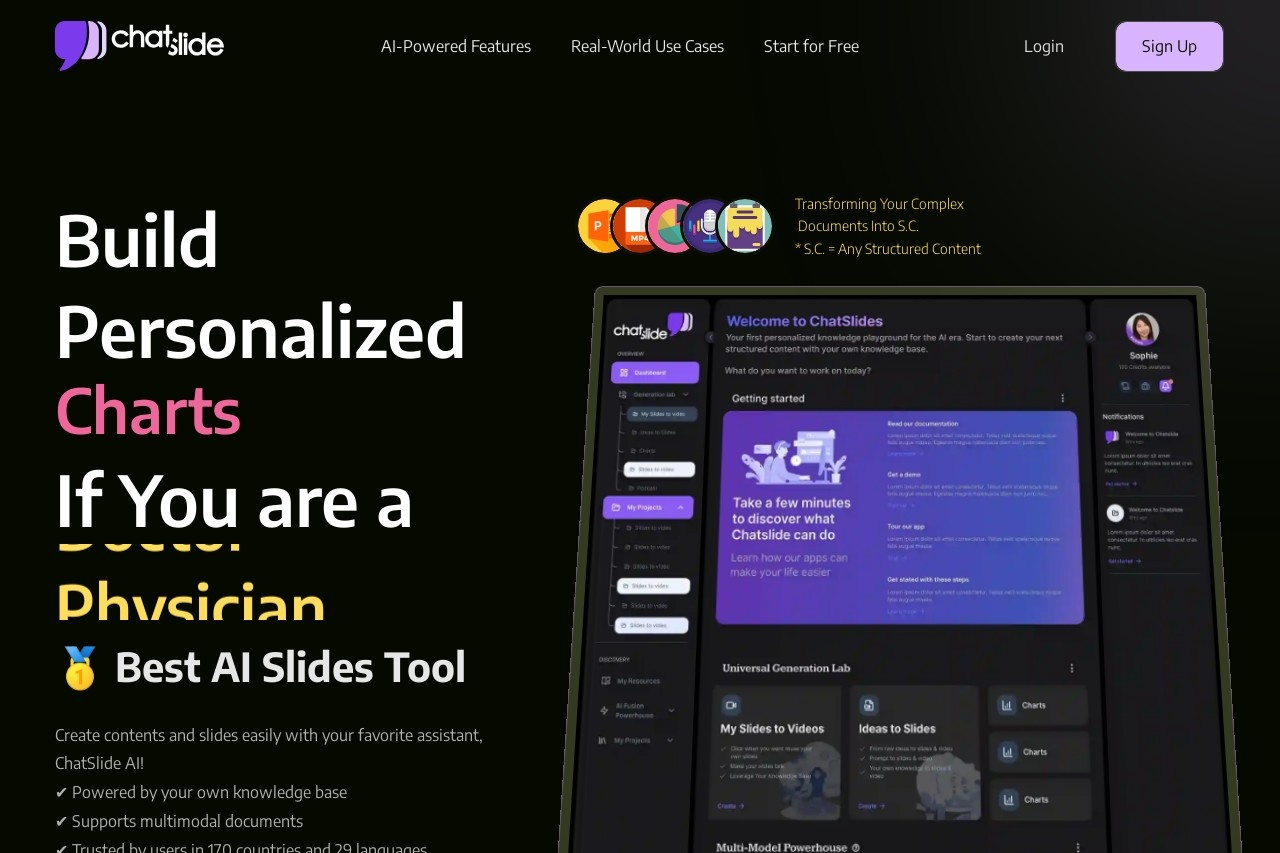
Task: Click the document icon on Ideas to Slides card
Action: [x=869, y=704]
